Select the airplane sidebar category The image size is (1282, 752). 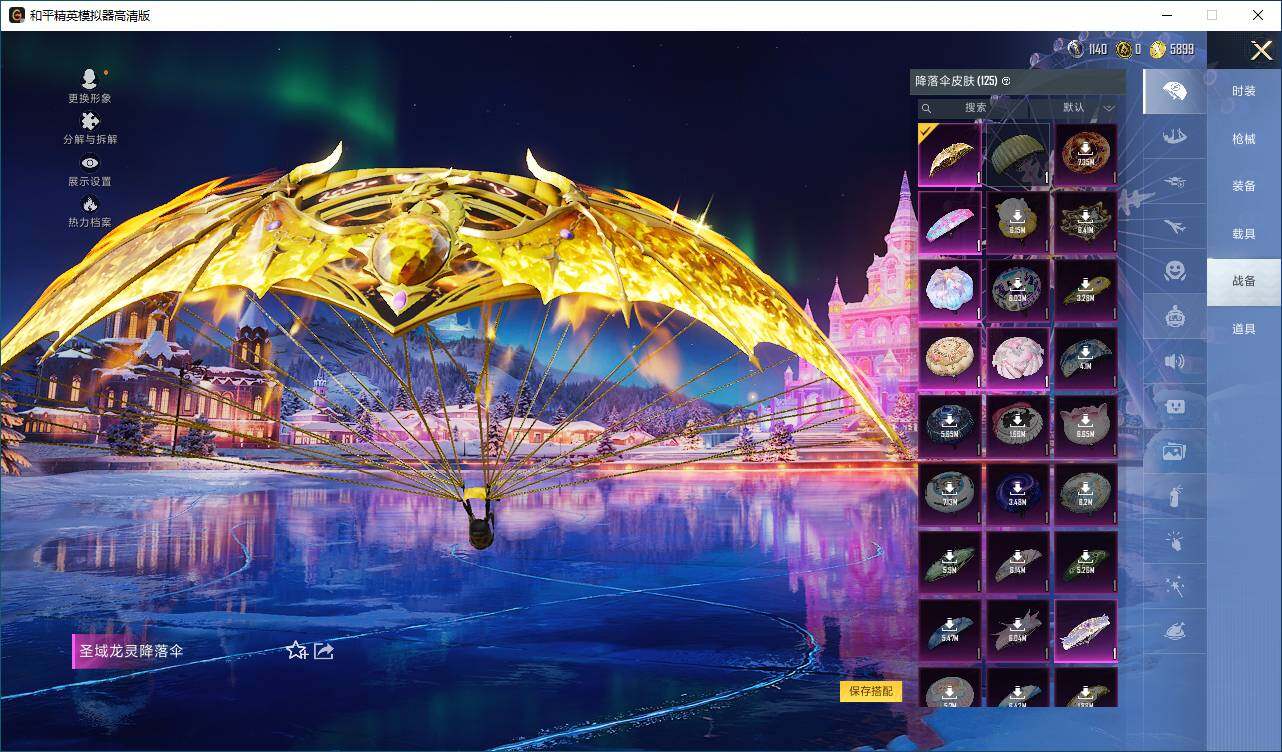point(1174,227)
